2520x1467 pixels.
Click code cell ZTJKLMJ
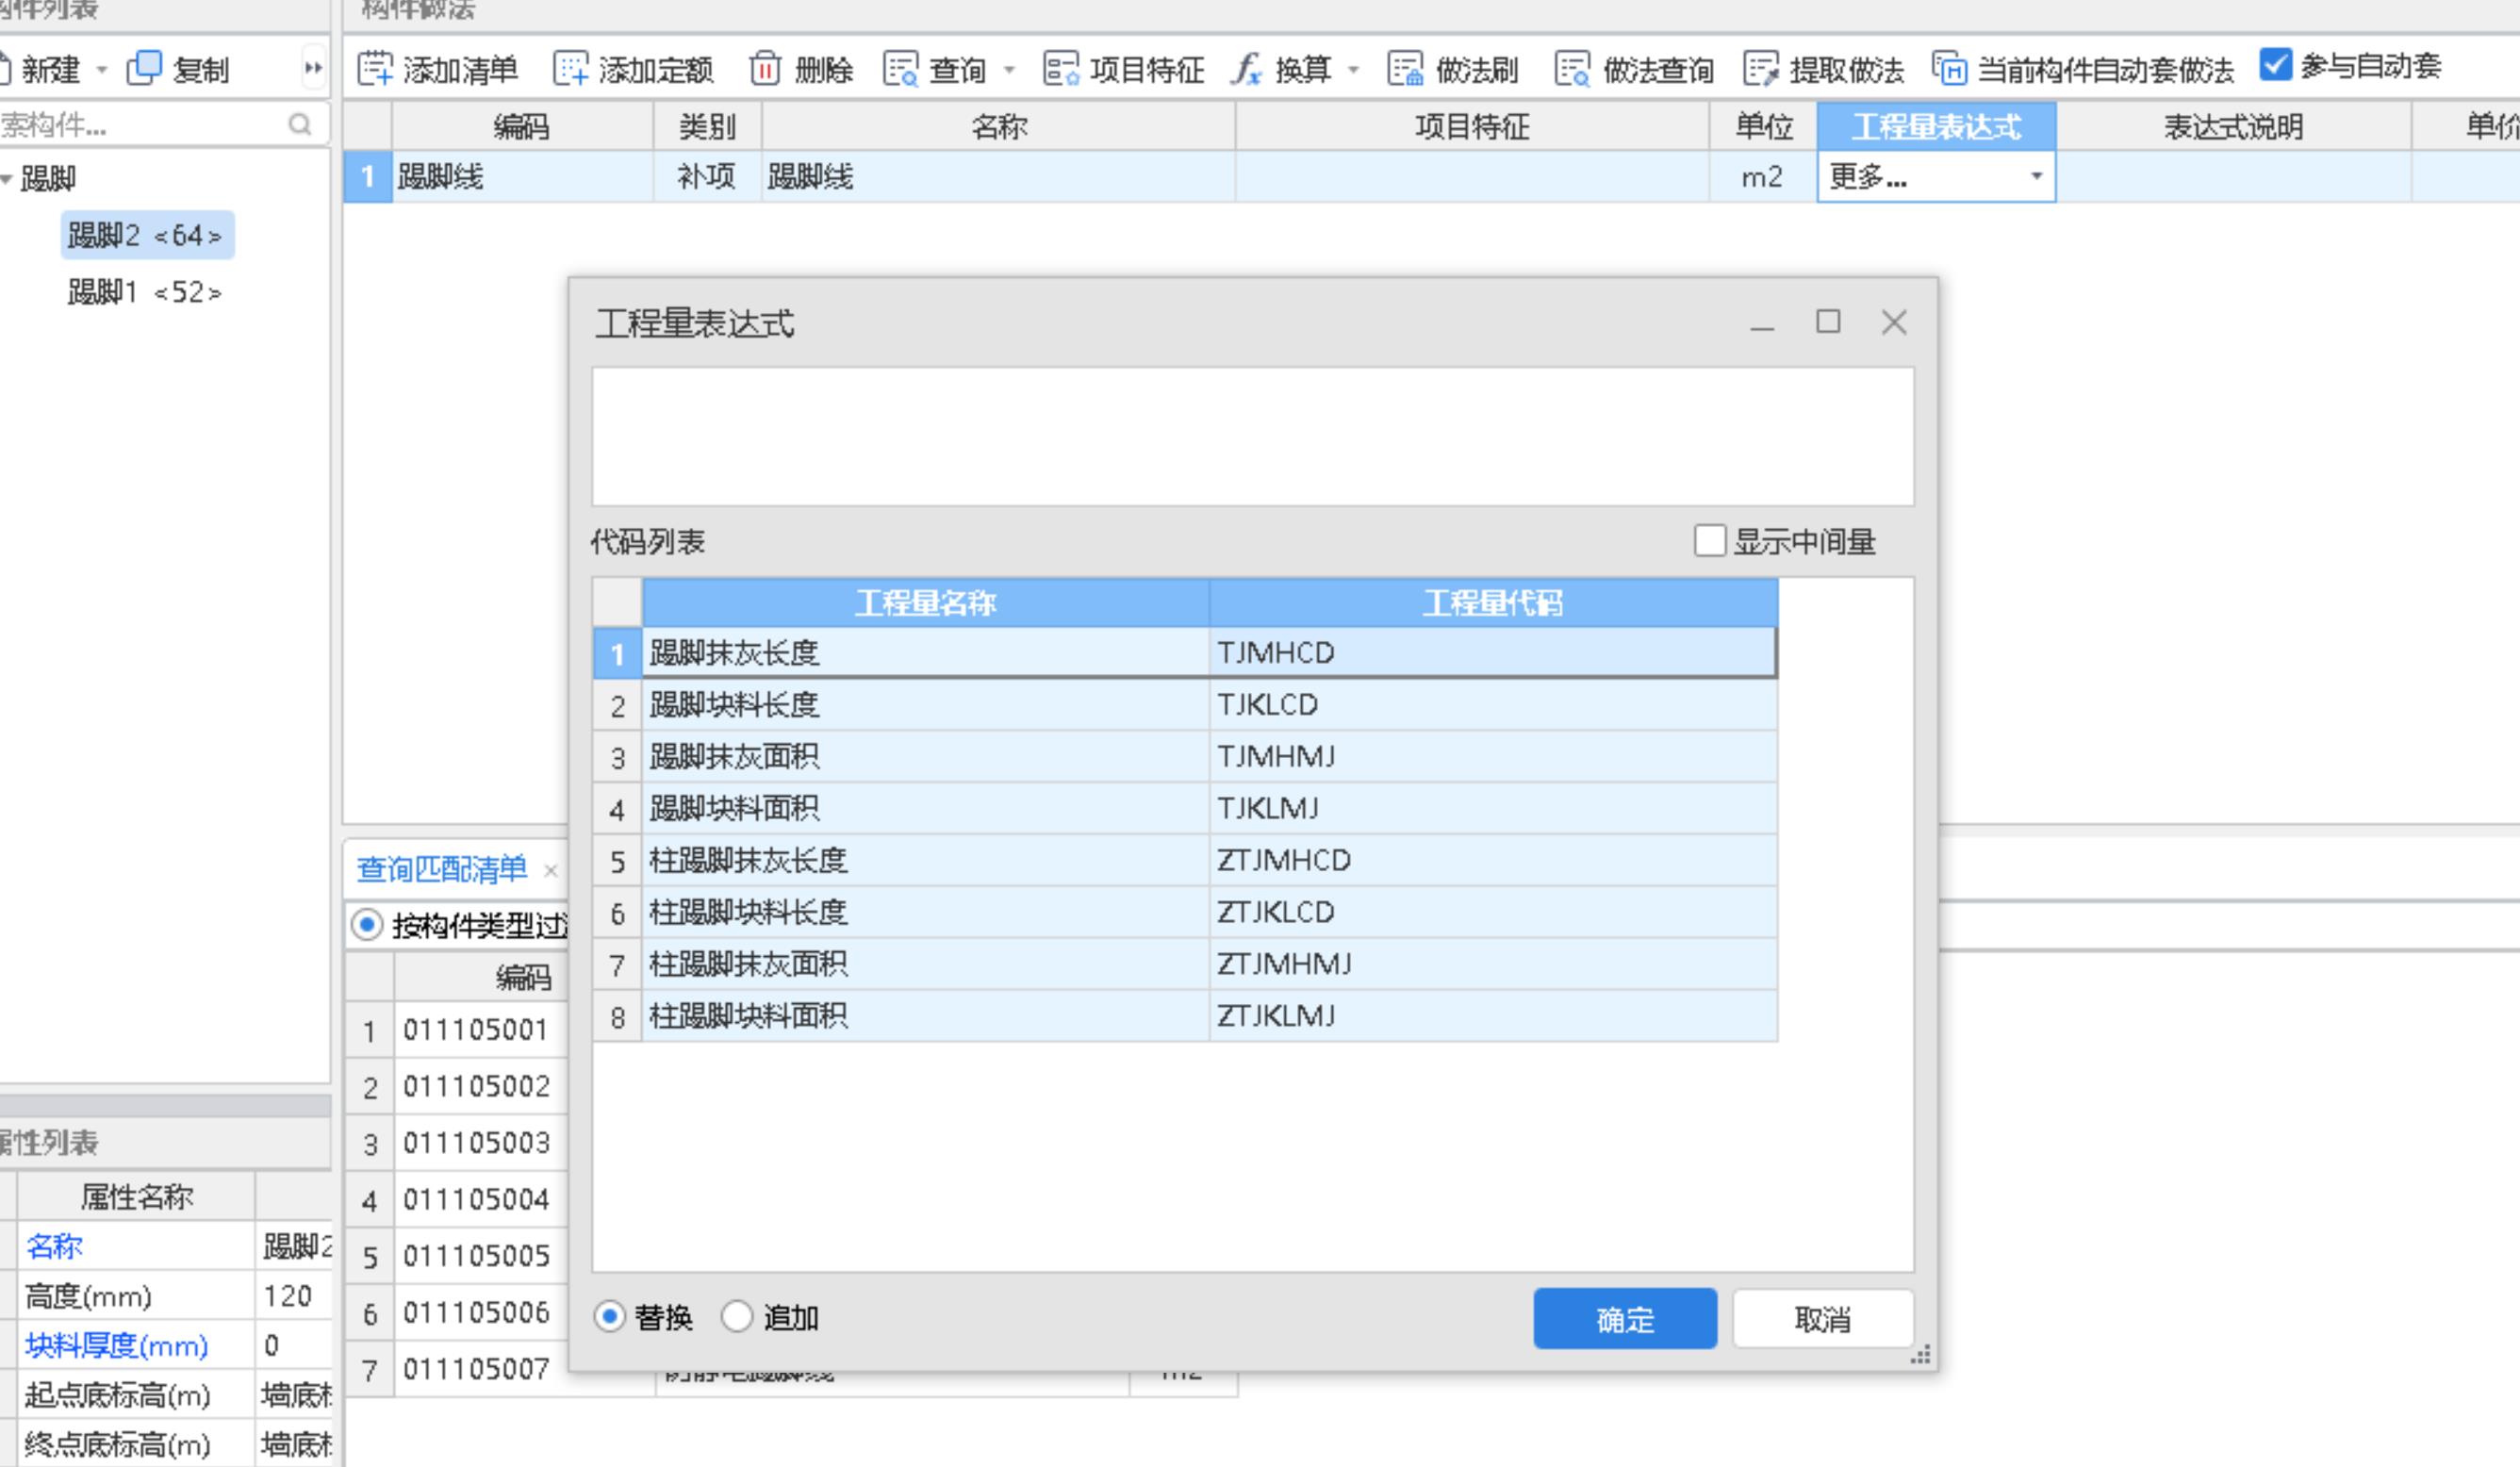pyautogui.click(x=1493, y=1017)
